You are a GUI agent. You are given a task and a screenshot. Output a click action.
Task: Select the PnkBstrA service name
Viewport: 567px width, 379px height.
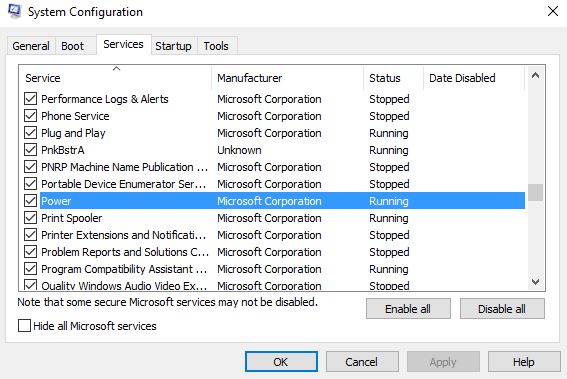[x=63, y=150]
